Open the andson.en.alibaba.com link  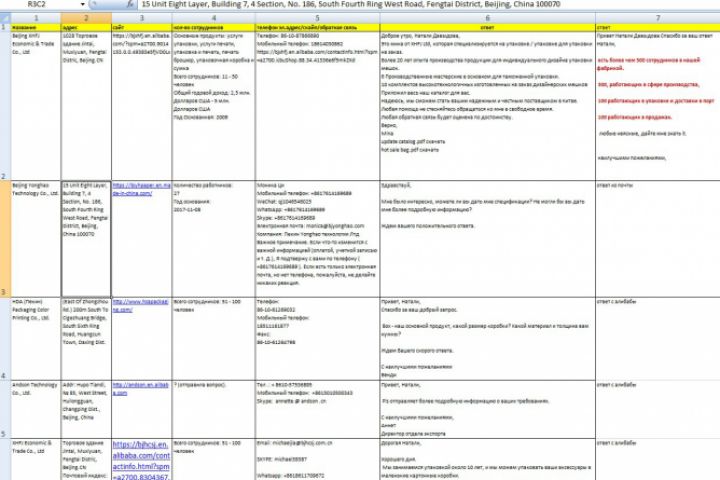pyautogui.click(x=141, y=389)
